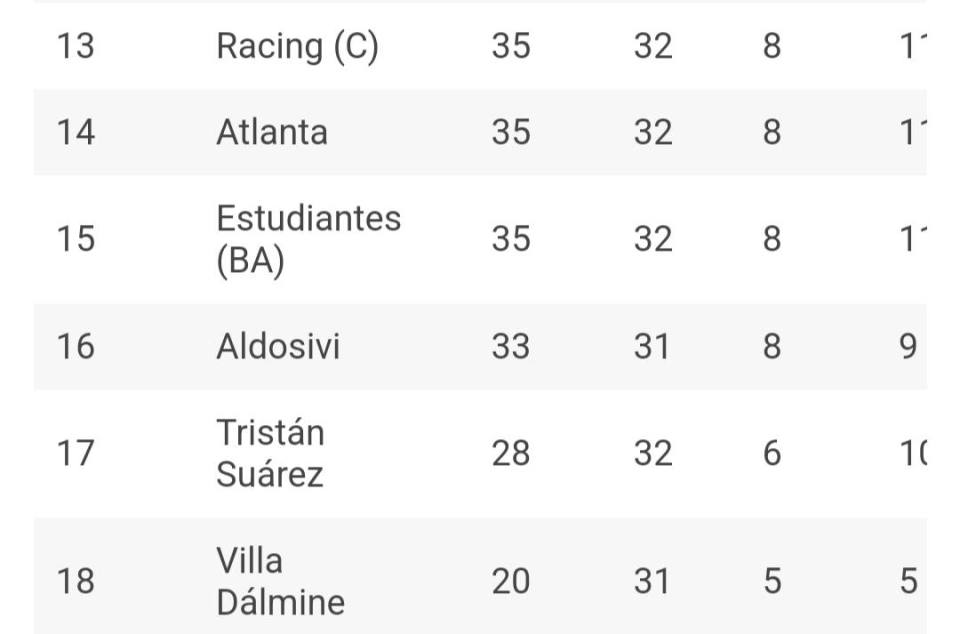Click position number 13 in the table

click(76, 47)
